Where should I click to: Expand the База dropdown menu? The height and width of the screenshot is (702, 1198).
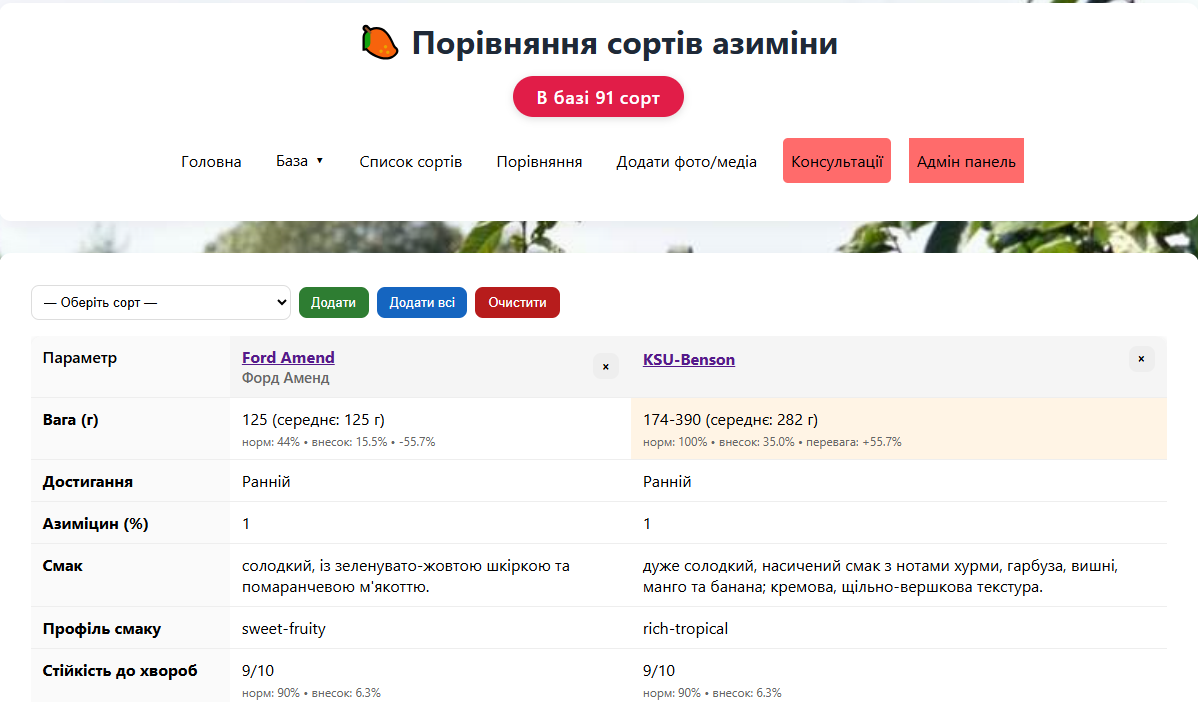pyautogui.click(x=300, y=161)
